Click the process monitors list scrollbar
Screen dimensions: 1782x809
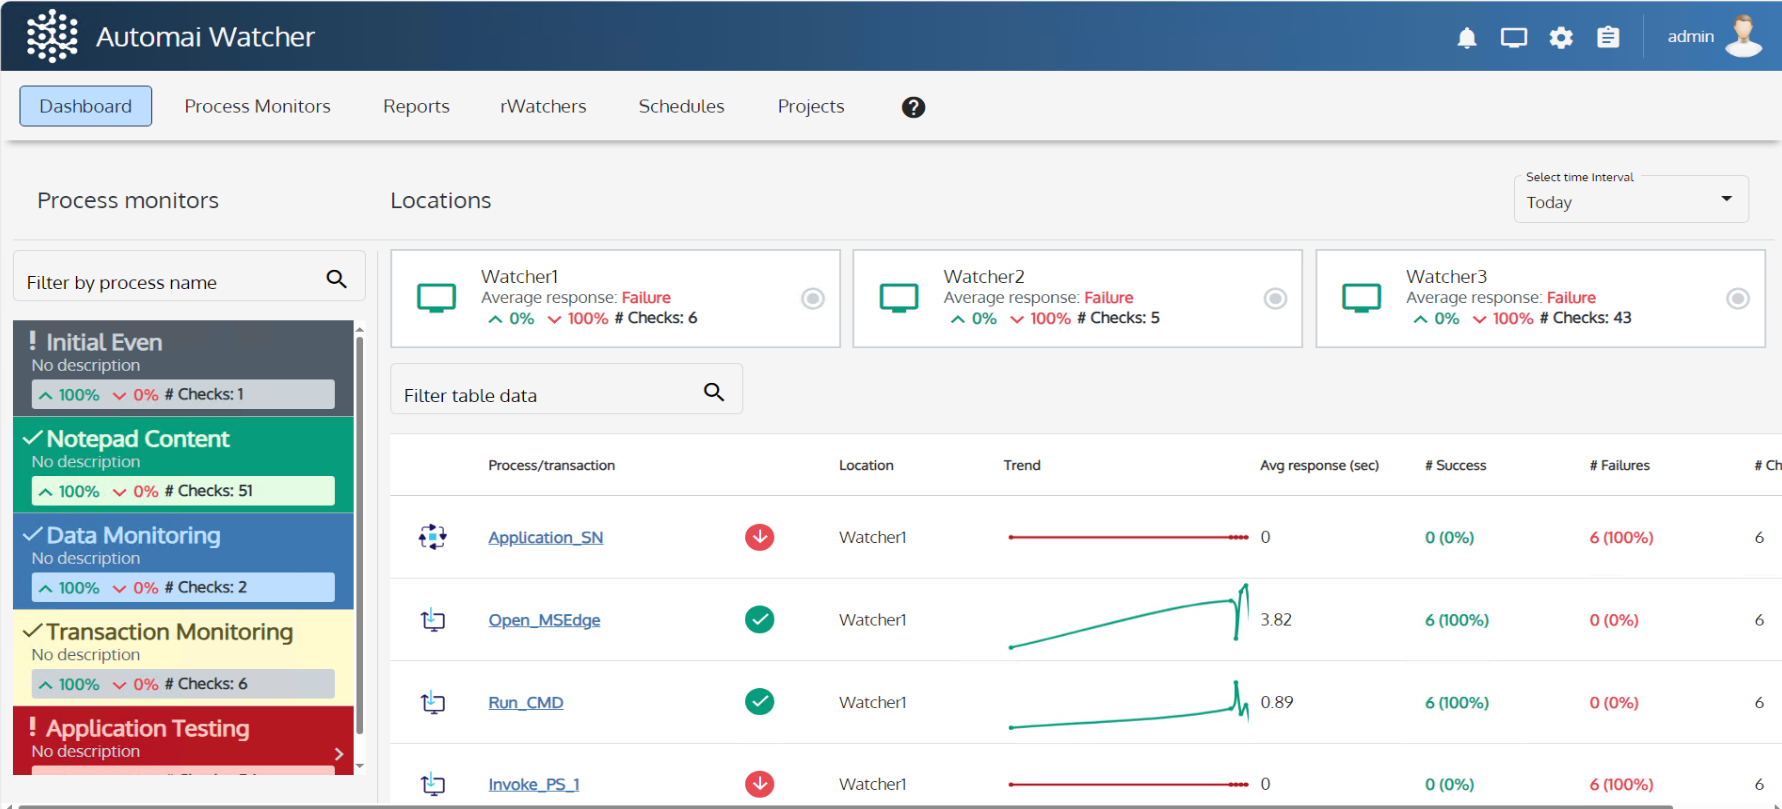click(360, 535)
